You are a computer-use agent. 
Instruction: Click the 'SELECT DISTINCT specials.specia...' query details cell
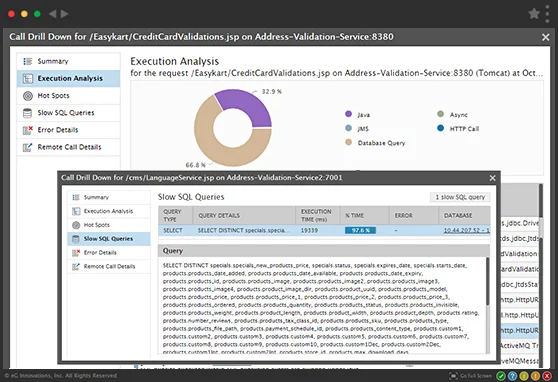pos(243,231)
